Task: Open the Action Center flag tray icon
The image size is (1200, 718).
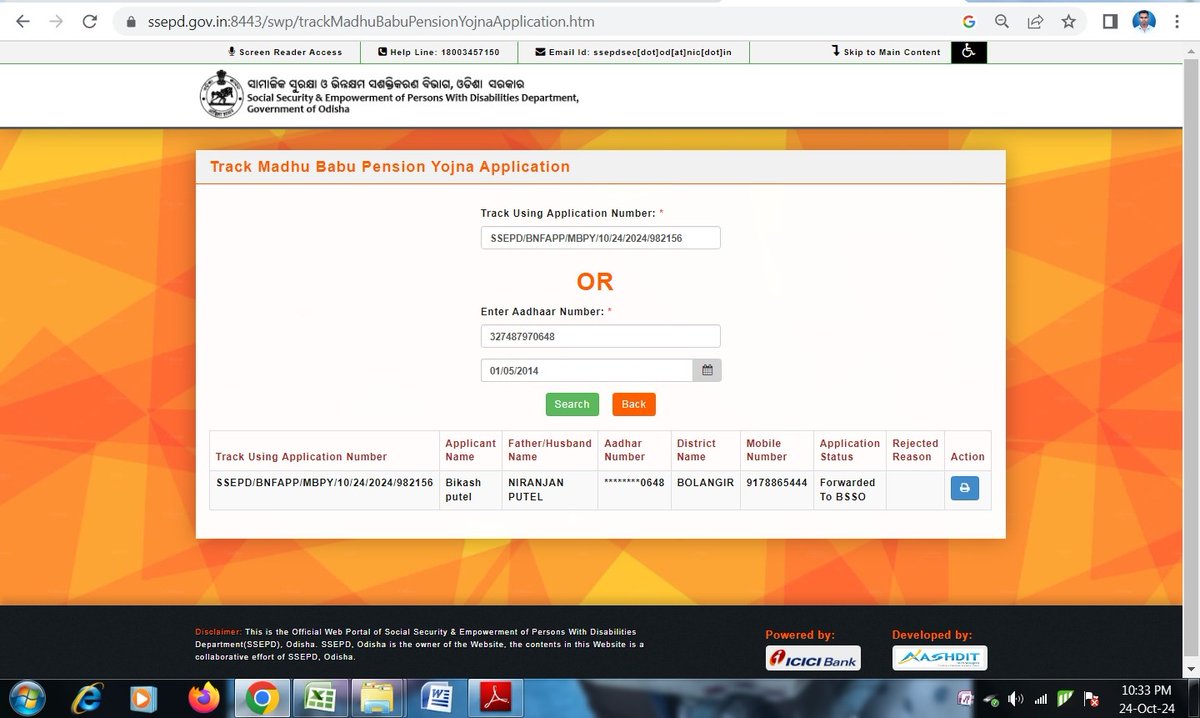Action: (x=1091, y=699)
